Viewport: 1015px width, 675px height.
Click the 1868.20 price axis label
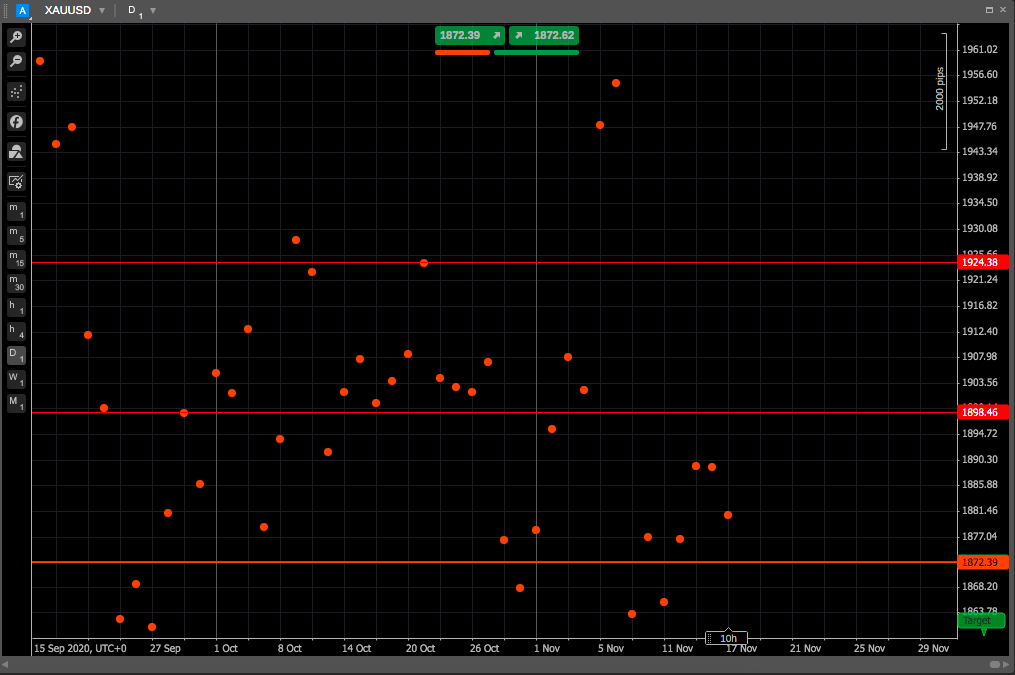tap(979, 586)
